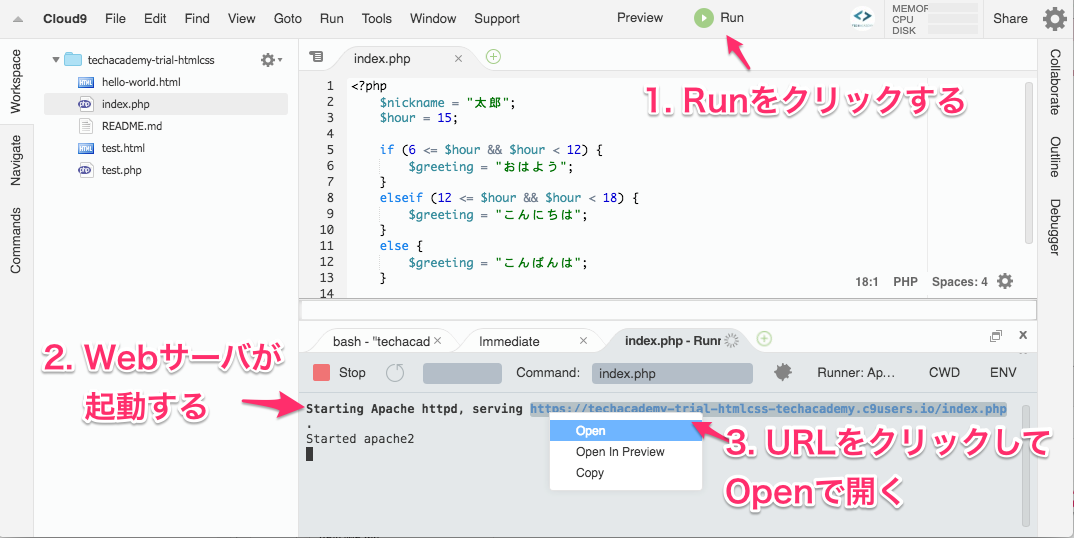
Task: Choose Open In Preview from context menu
Action: click(620, 452)
